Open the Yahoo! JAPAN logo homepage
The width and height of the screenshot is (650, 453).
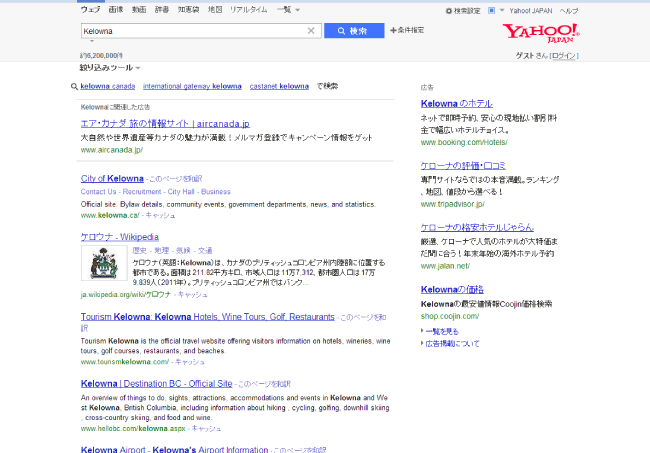click(x=541, y=33)
